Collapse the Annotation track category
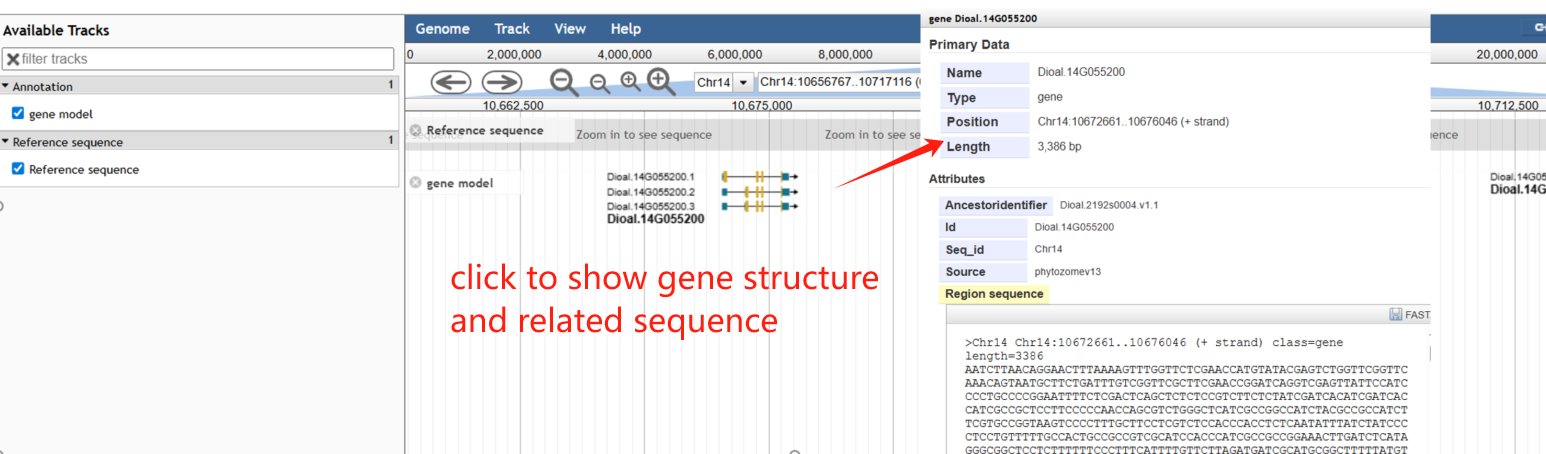Screen dimensions: 1546x454 pyautogui.click(x=6, y=87)
